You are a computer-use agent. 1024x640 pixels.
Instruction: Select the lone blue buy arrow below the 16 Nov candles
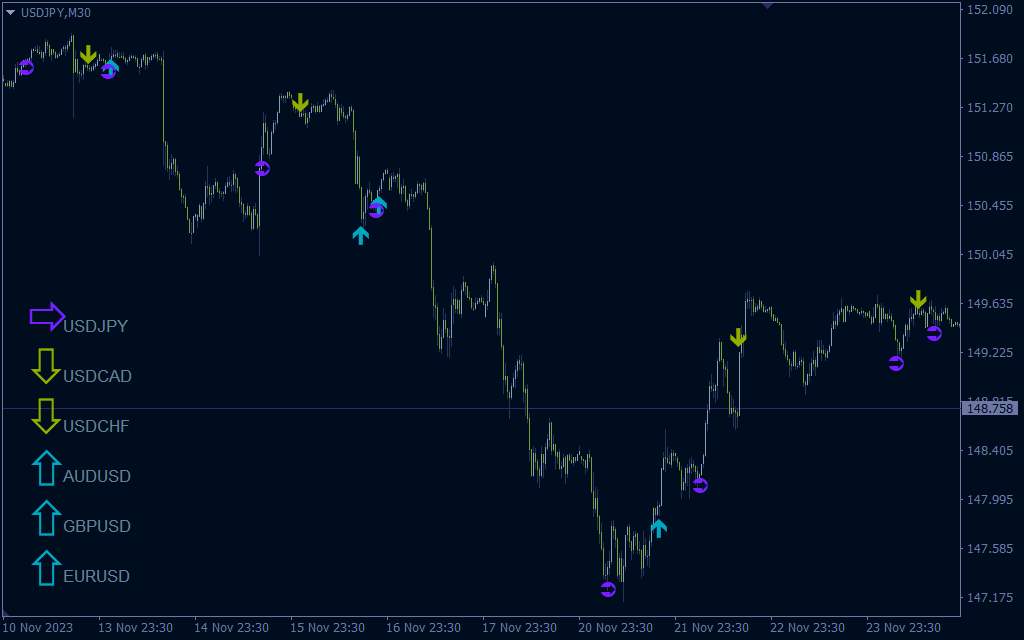point(361,235)
